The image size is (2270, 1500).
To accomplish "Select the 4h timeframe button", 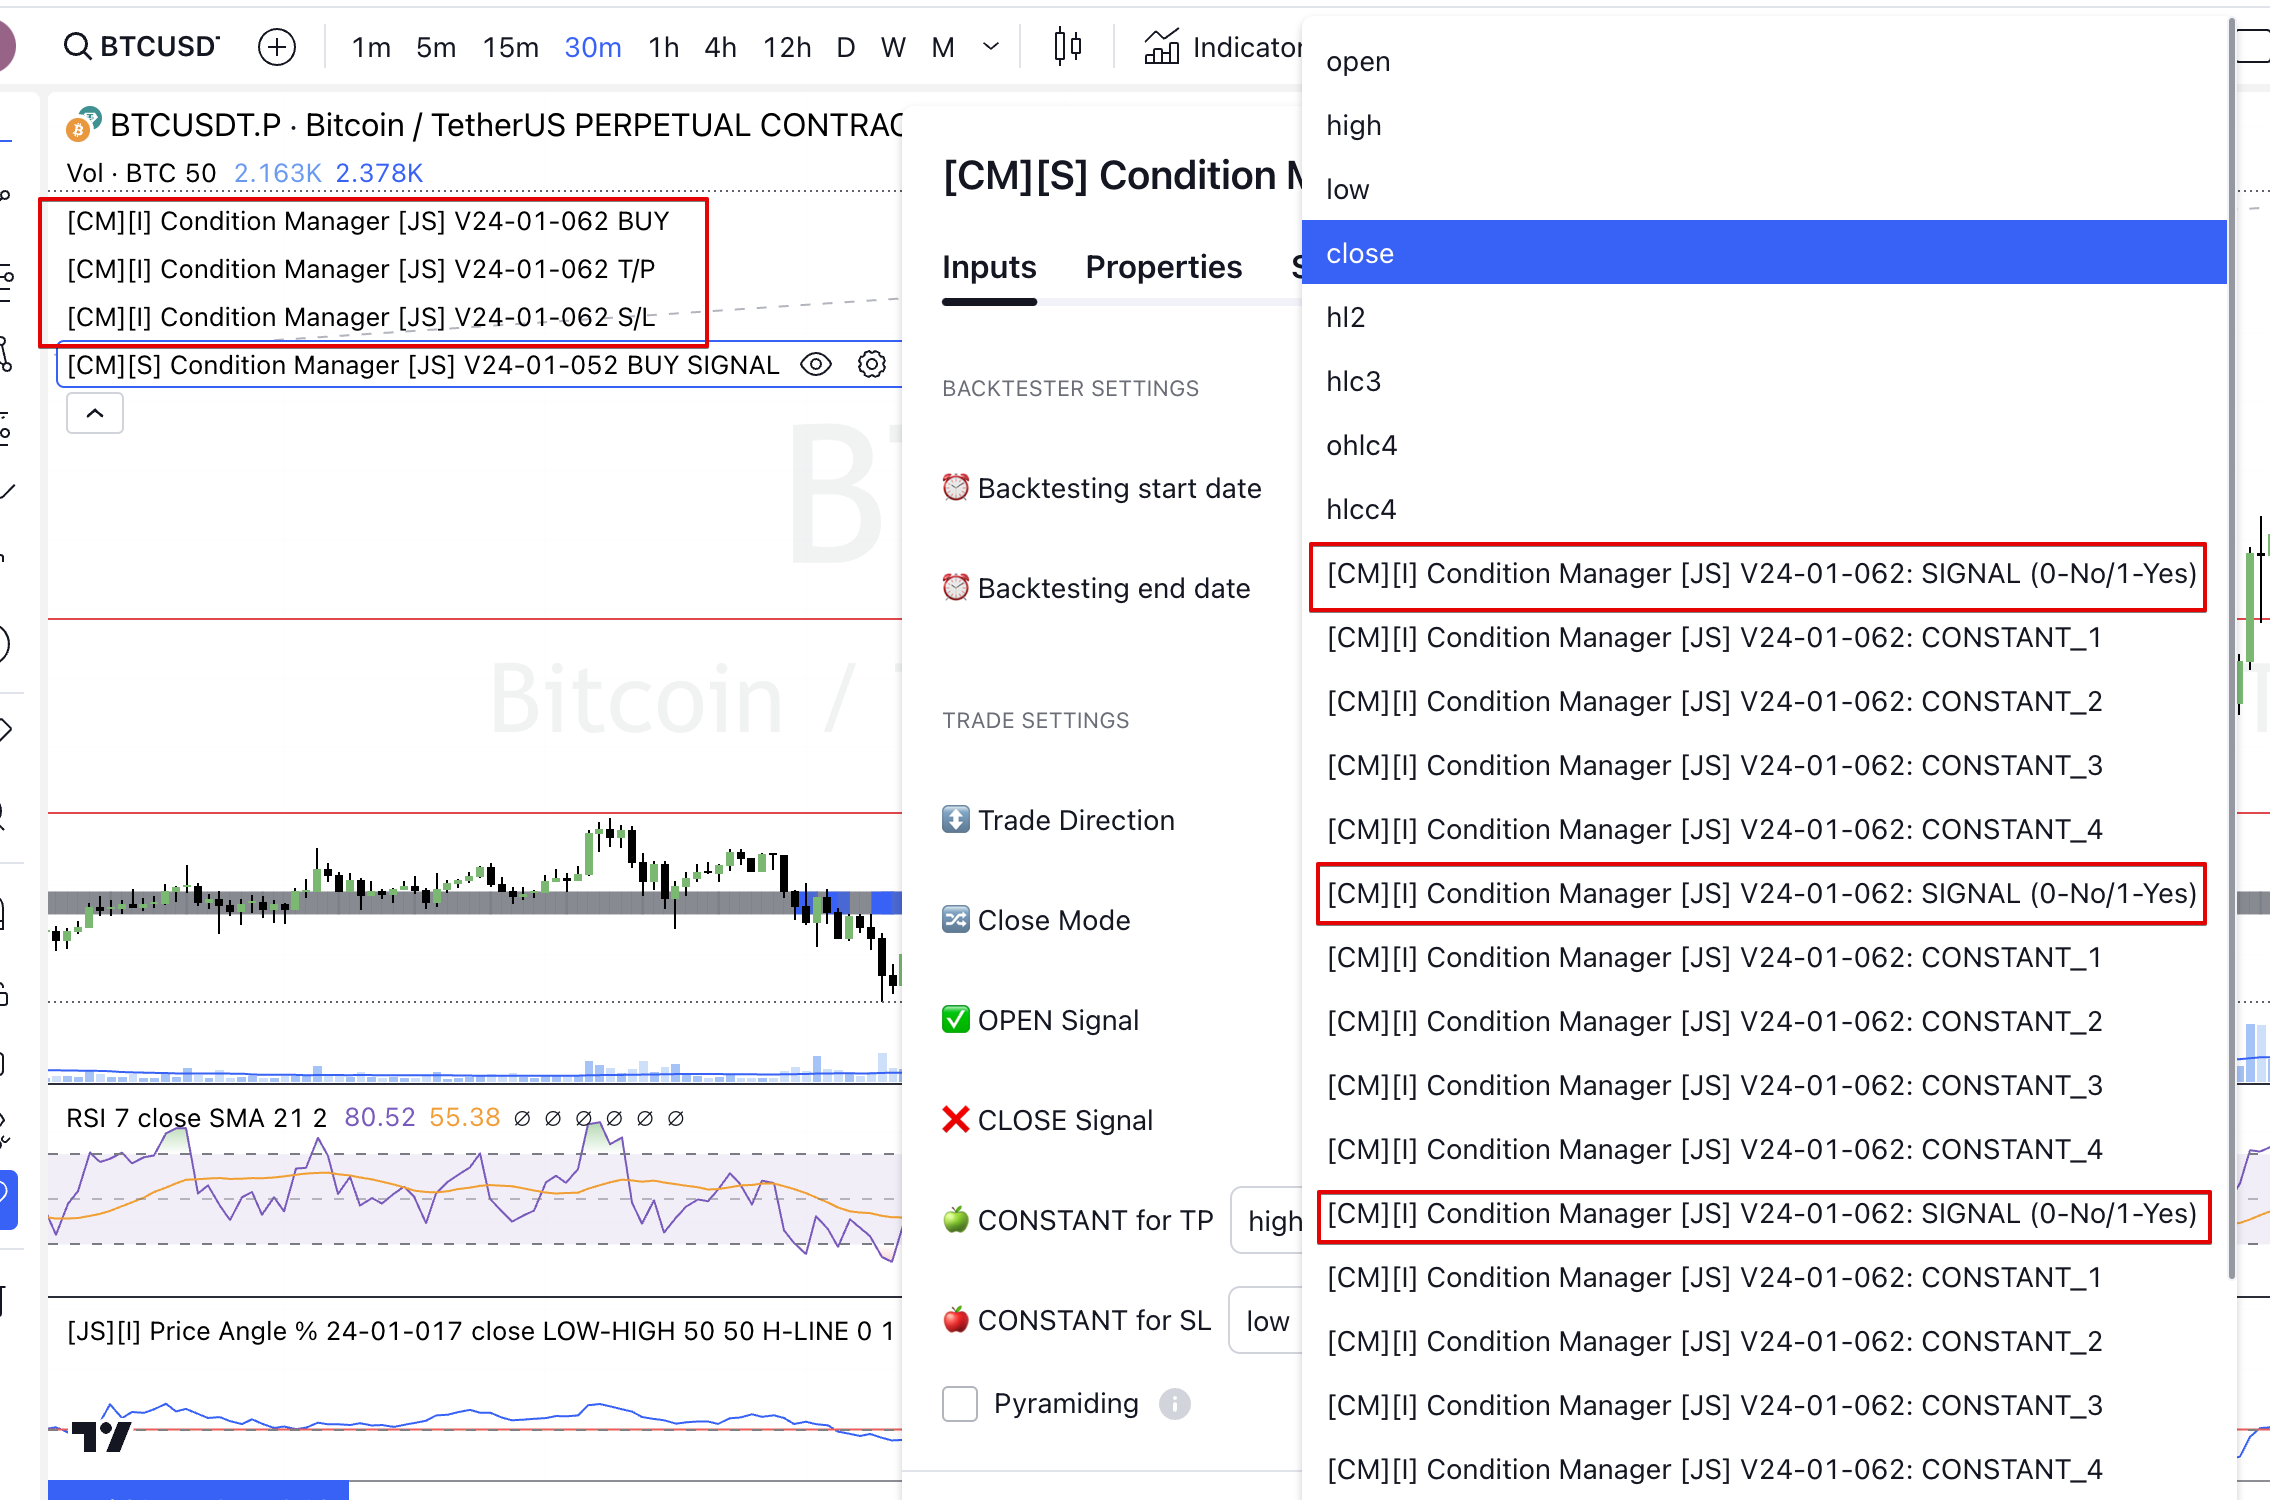I will coord(720,47).
